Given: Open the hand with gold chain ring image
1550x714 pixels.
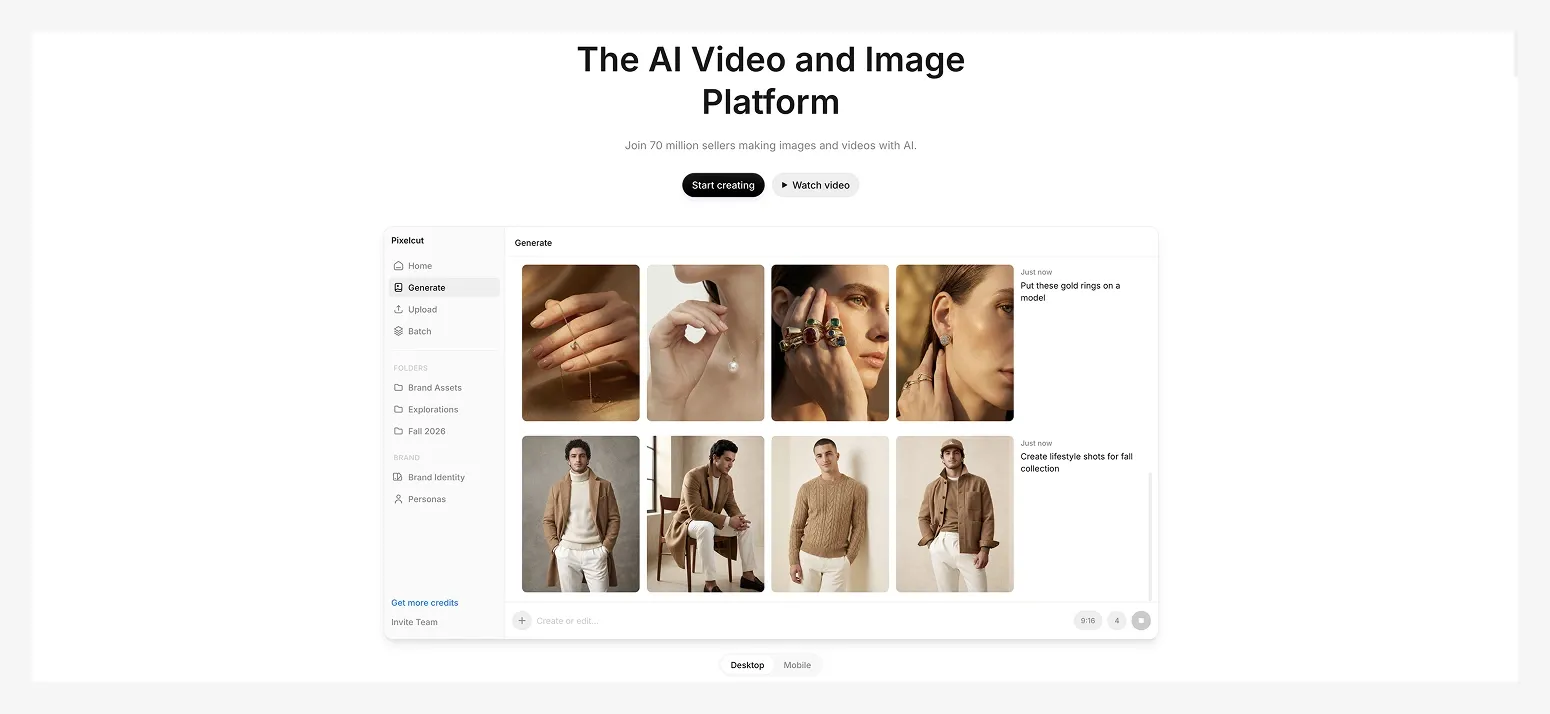Looking at the screenshot, I should pyautogui.click(x=581, y=343).
